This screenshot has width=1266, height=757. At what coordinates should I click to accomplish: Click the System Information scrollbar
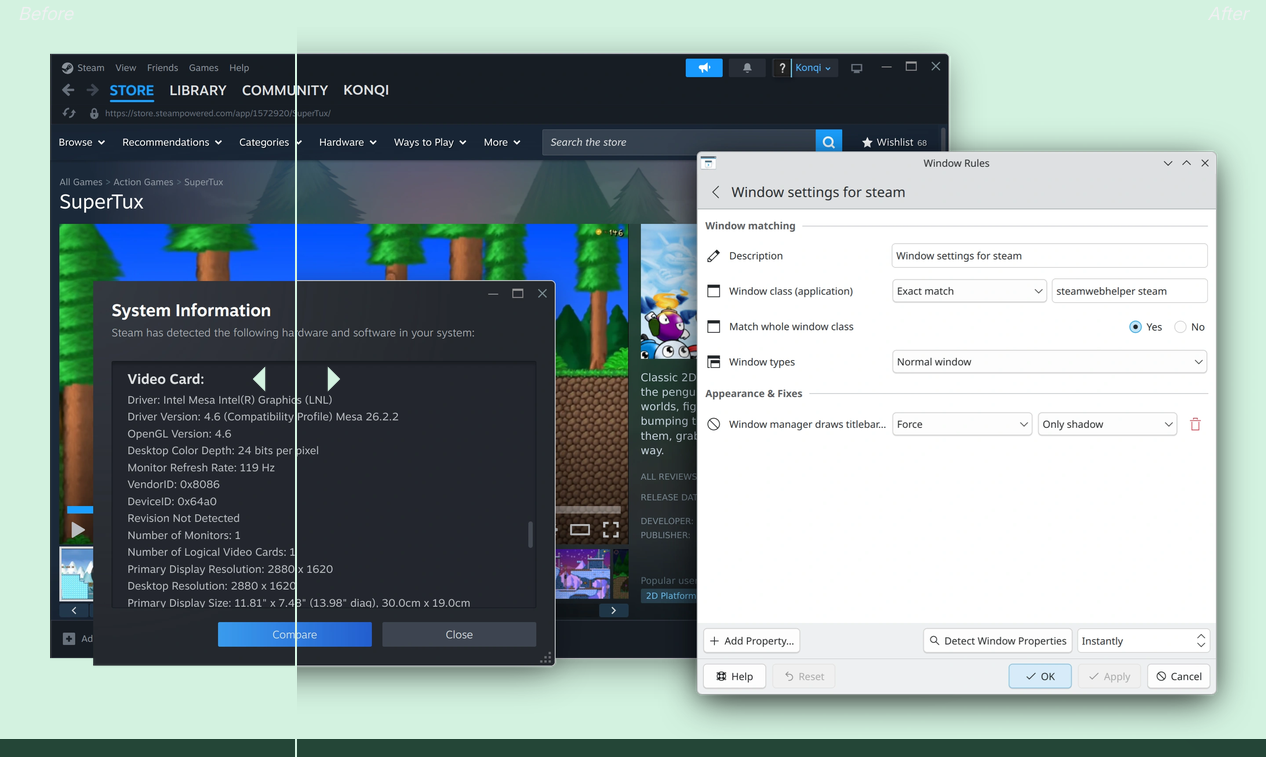(530, 534)
